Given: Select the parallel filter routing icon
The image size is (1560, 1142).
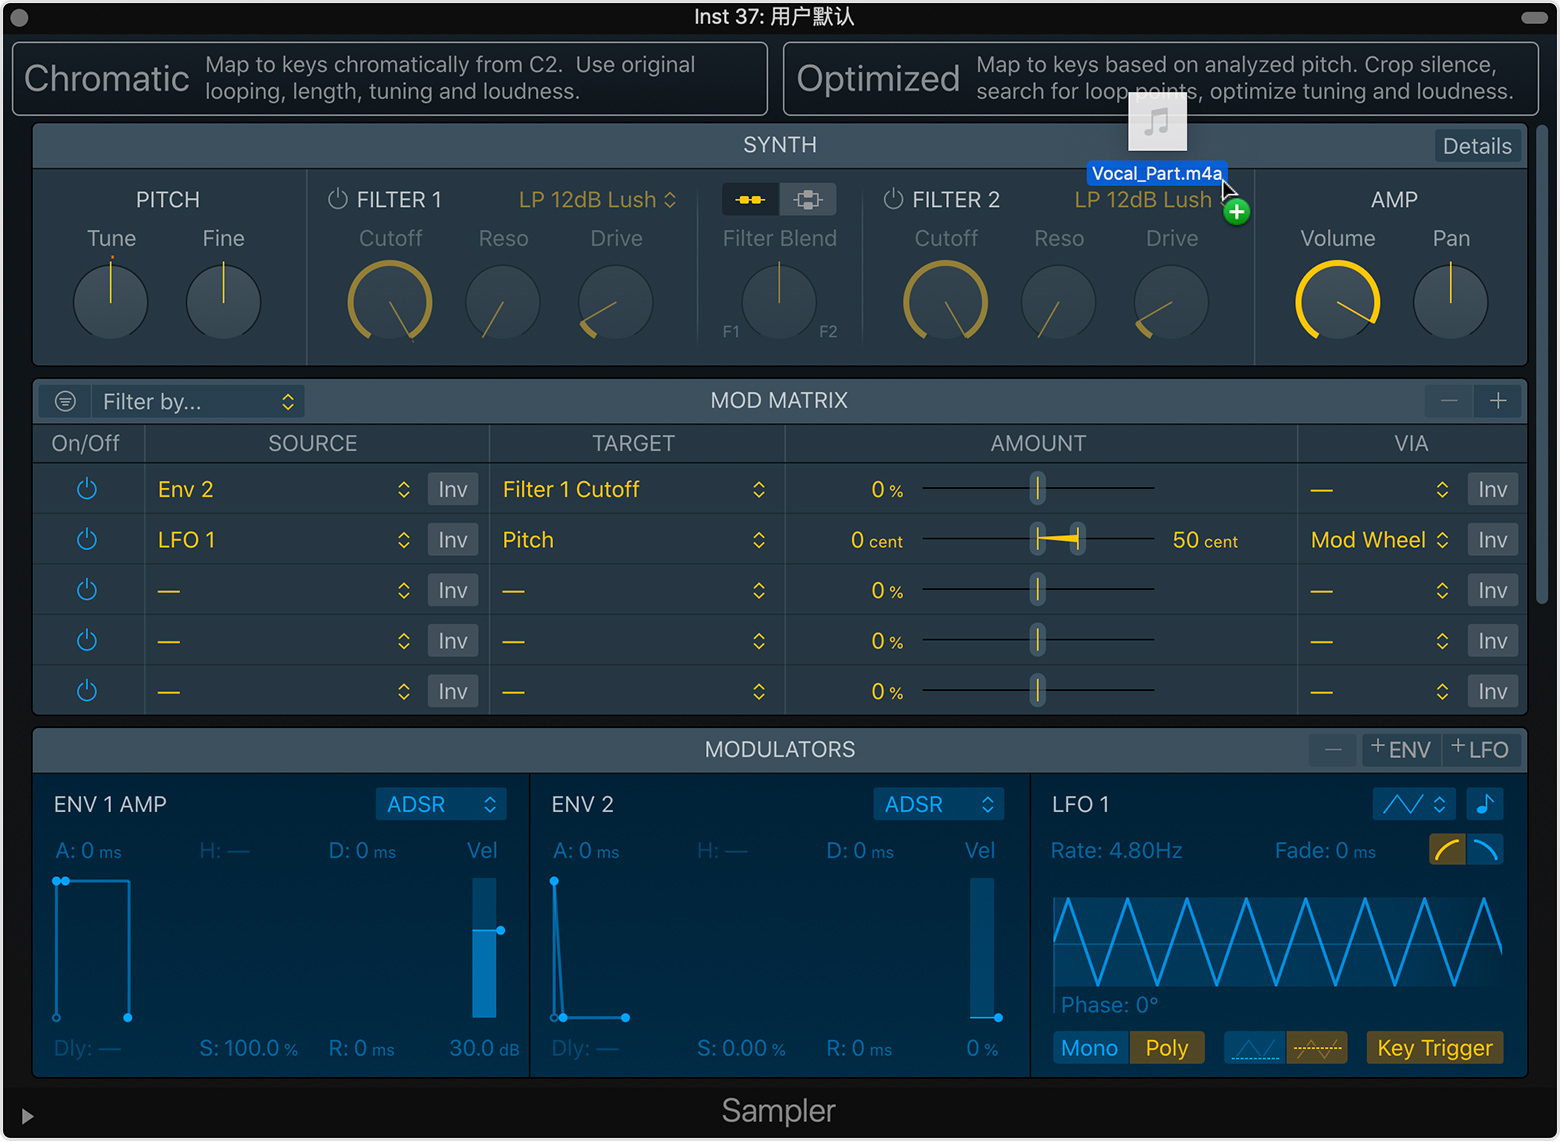Looking at the screenshot, I should pyautogui.click(x=808, y=200).
